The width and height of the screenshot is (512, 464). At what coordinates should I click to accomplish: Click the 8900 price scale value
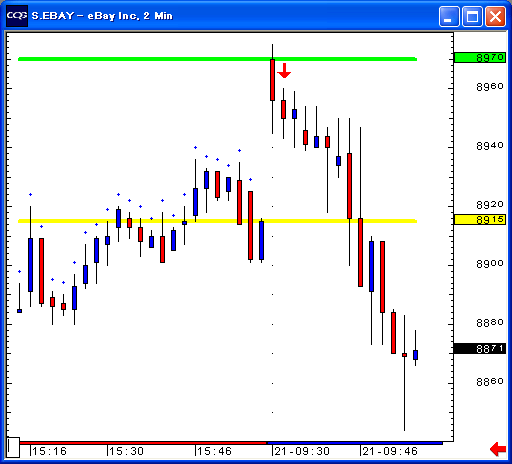click(490, 264)
